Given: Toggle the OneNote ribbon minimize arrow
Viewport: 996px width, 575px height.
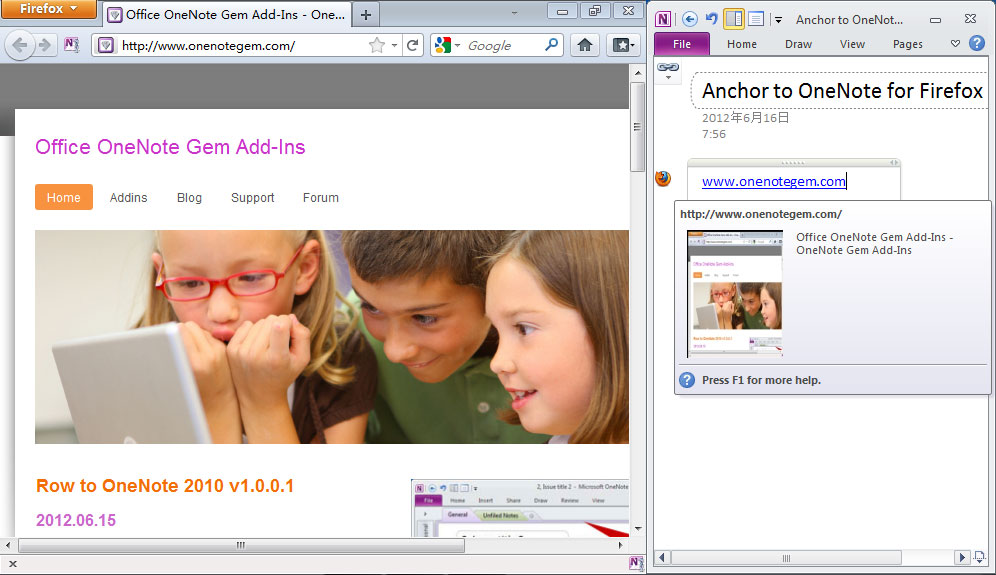Looking at the screenshot, I should tap(955, 44).
